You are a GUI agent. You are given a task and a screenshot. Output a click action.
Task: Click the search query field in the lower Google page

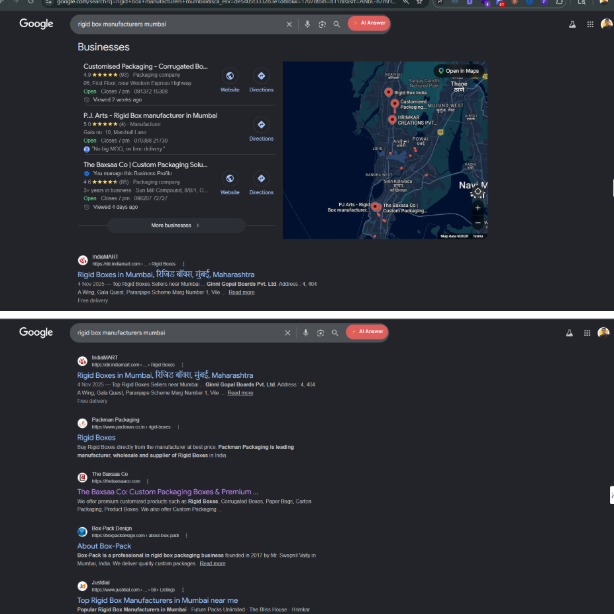click(x=178, y=333)
